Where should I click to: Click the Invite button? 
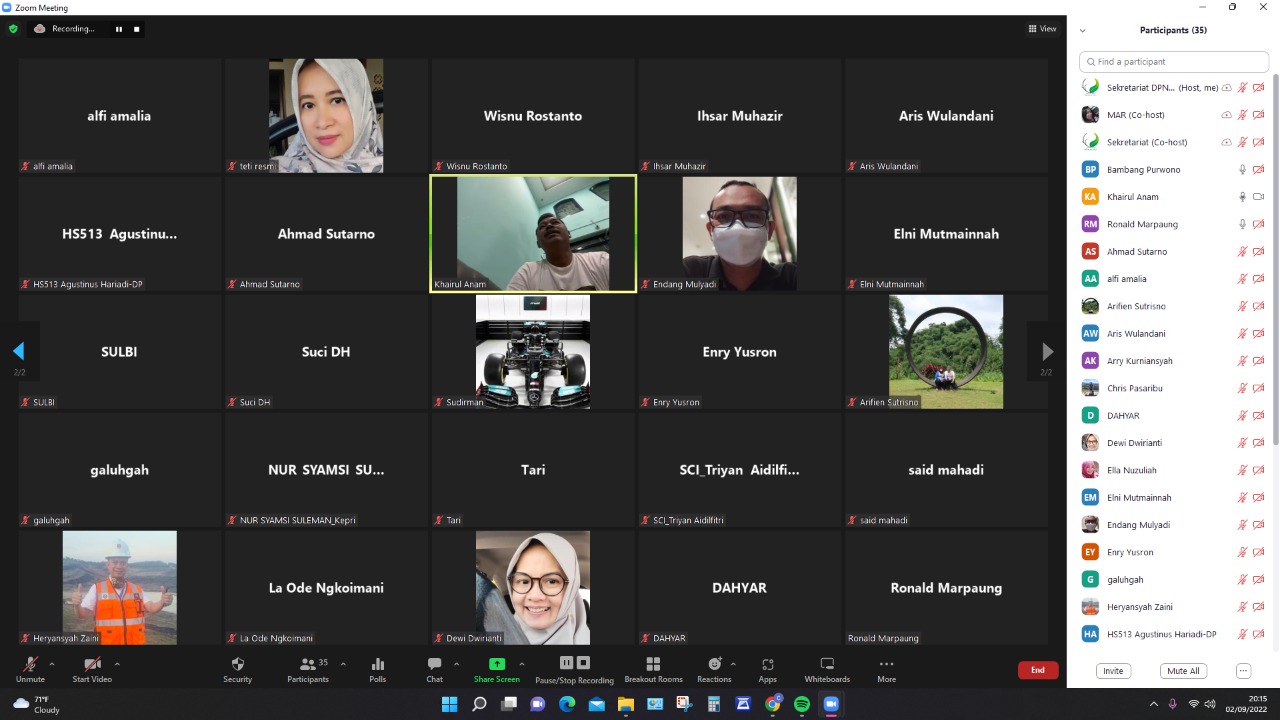coord(1113,671)
